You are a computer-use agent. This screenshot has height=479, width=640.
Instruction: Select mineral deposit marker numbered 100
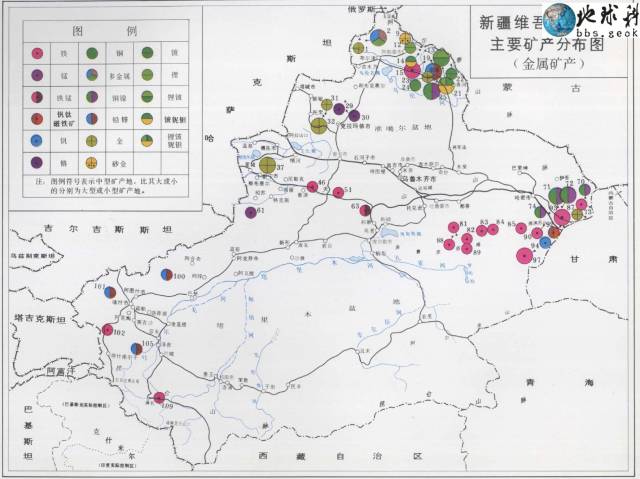[166, 274]
